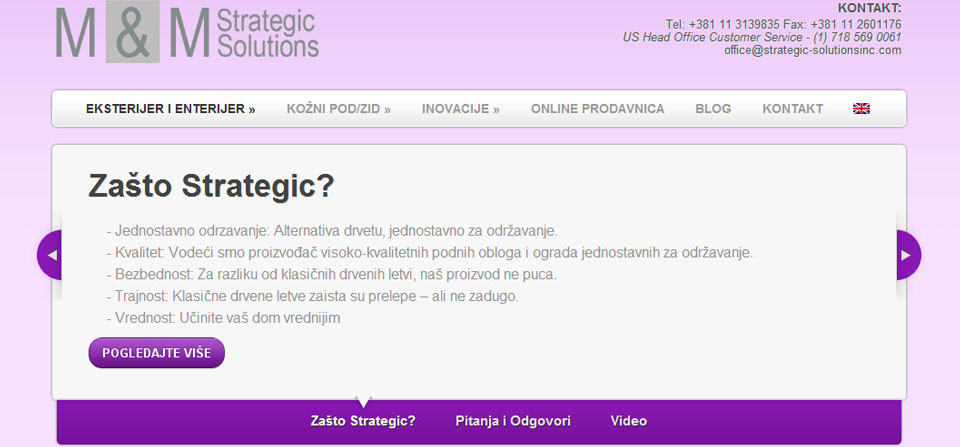Image resolution: width=960 pixels, height=447 pixels.
Task: Show the Video slide tab
Action: pyautogui.click(x=629, y=421)
